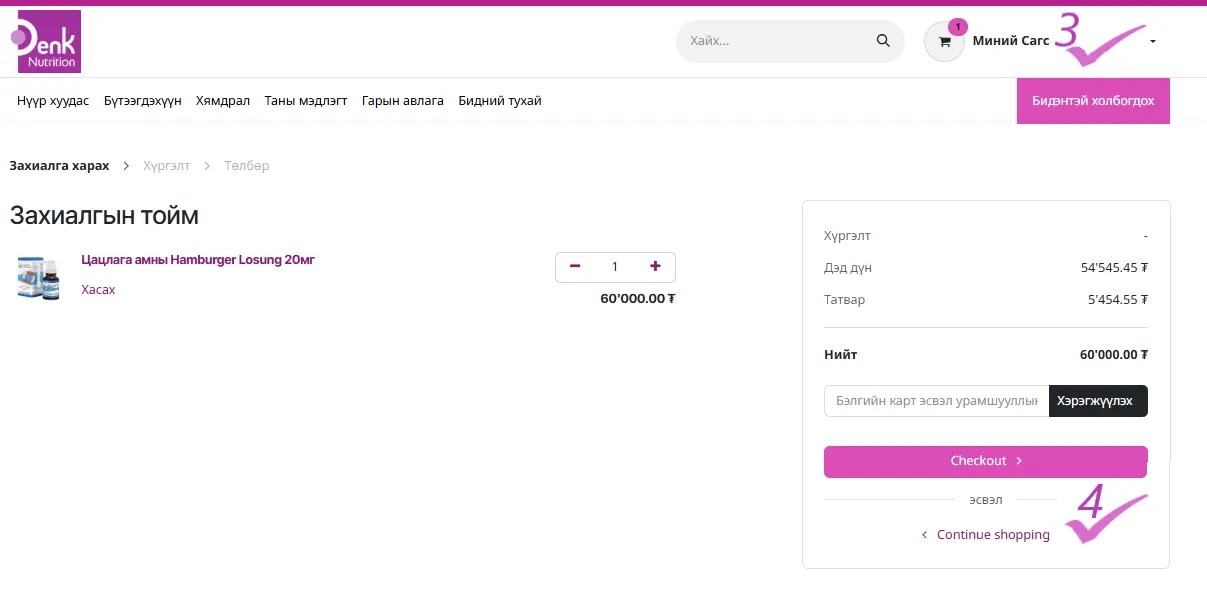Click the Hamburger Losung product thumbnail

(38, 277)
